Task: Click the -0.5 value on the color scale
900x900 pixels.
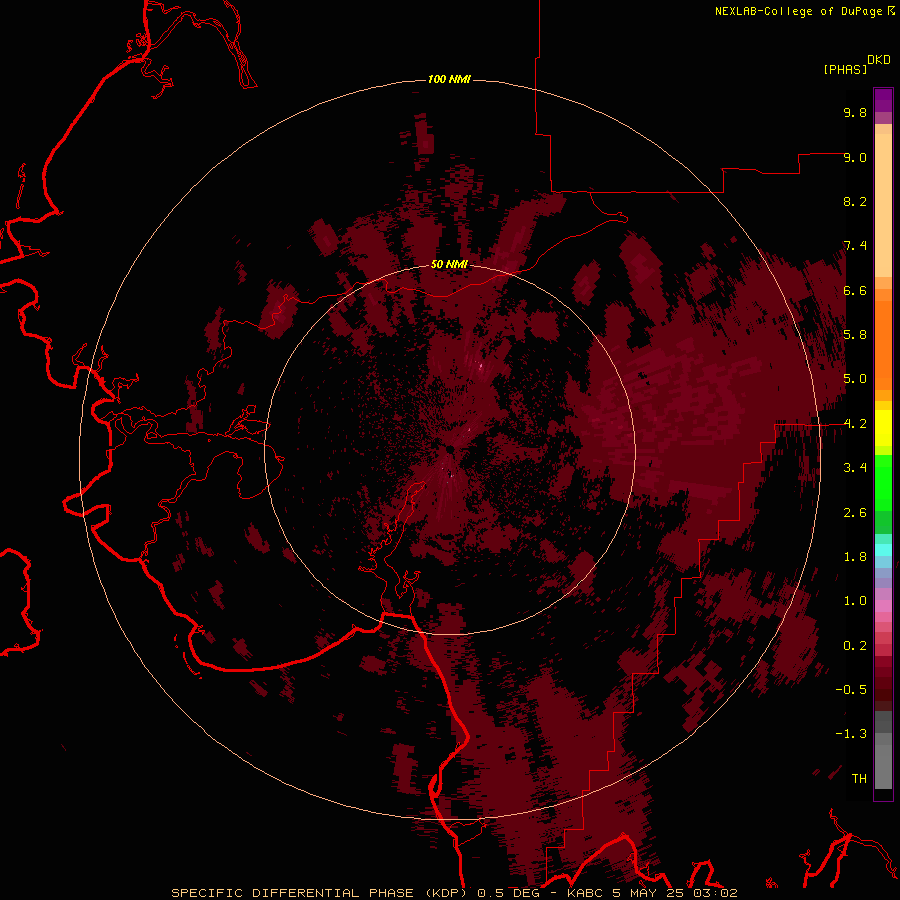Action: [x=851, y=690]
